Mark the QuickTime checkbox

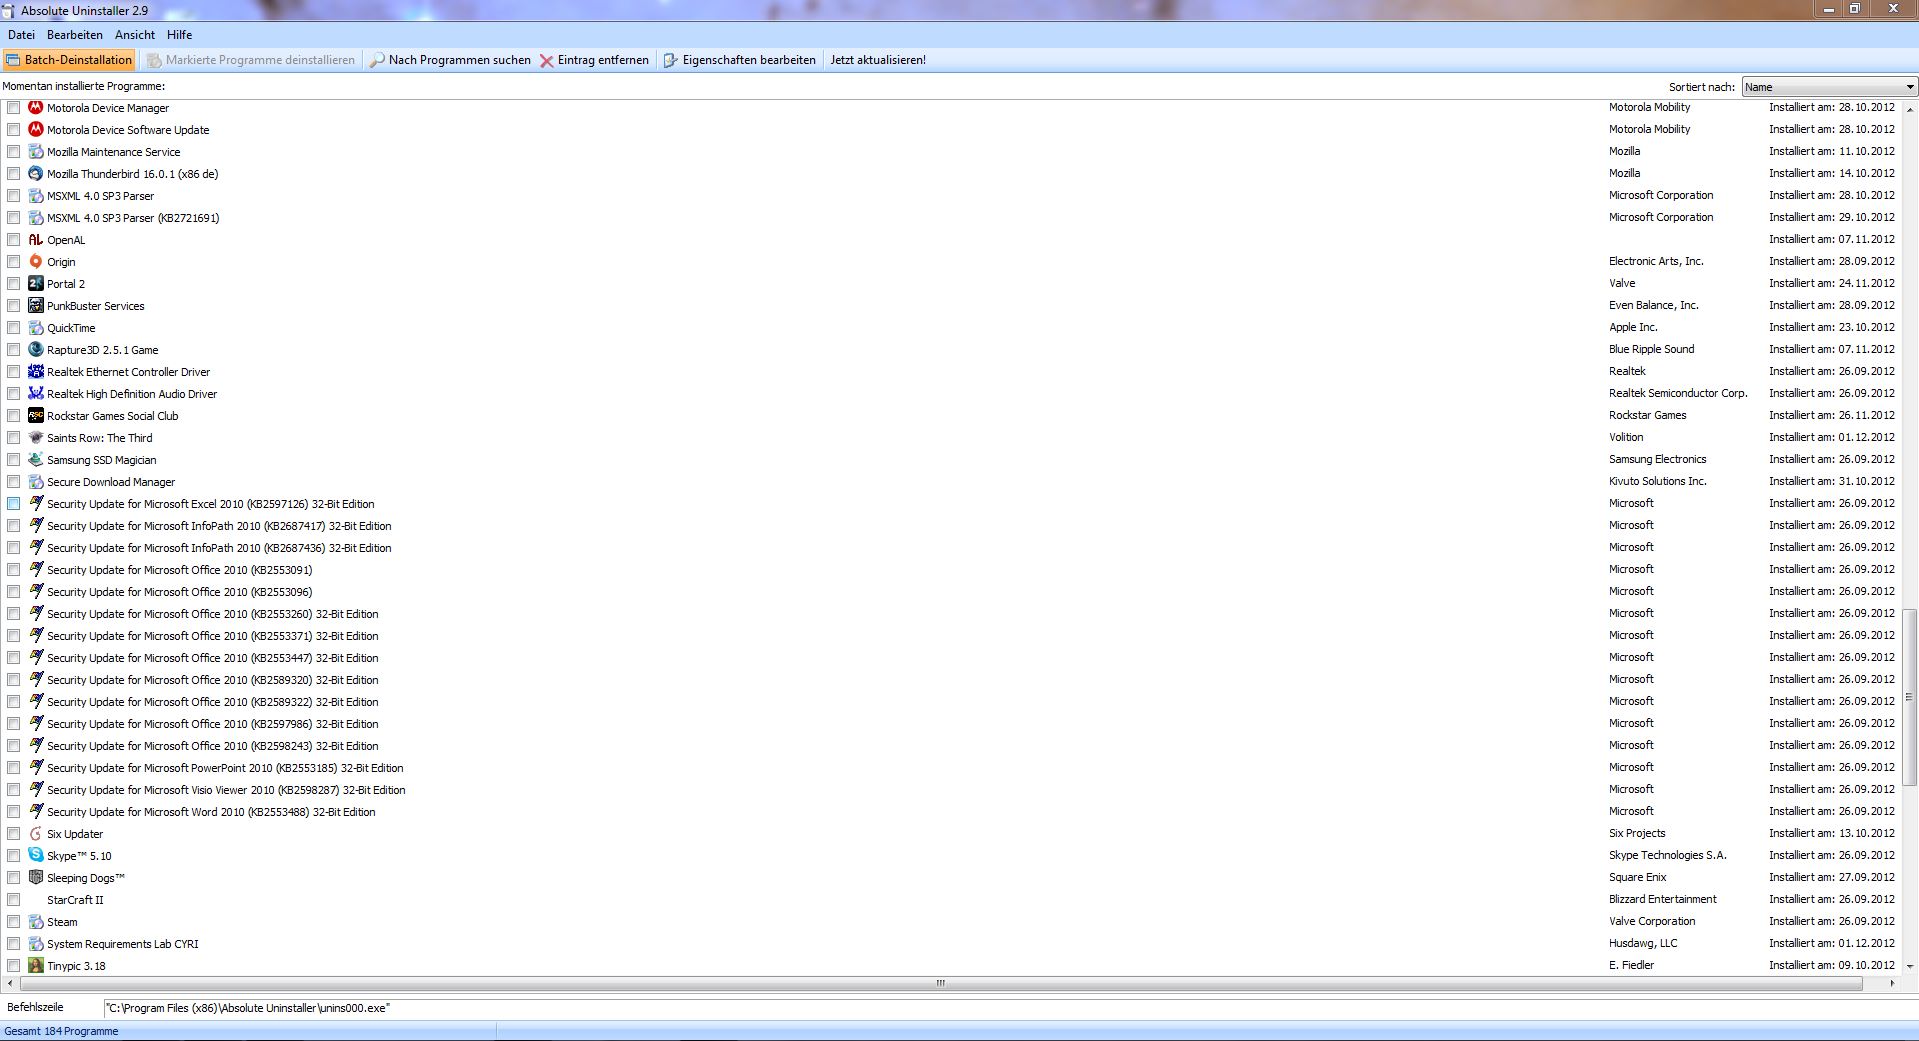(x=14, y=328)
